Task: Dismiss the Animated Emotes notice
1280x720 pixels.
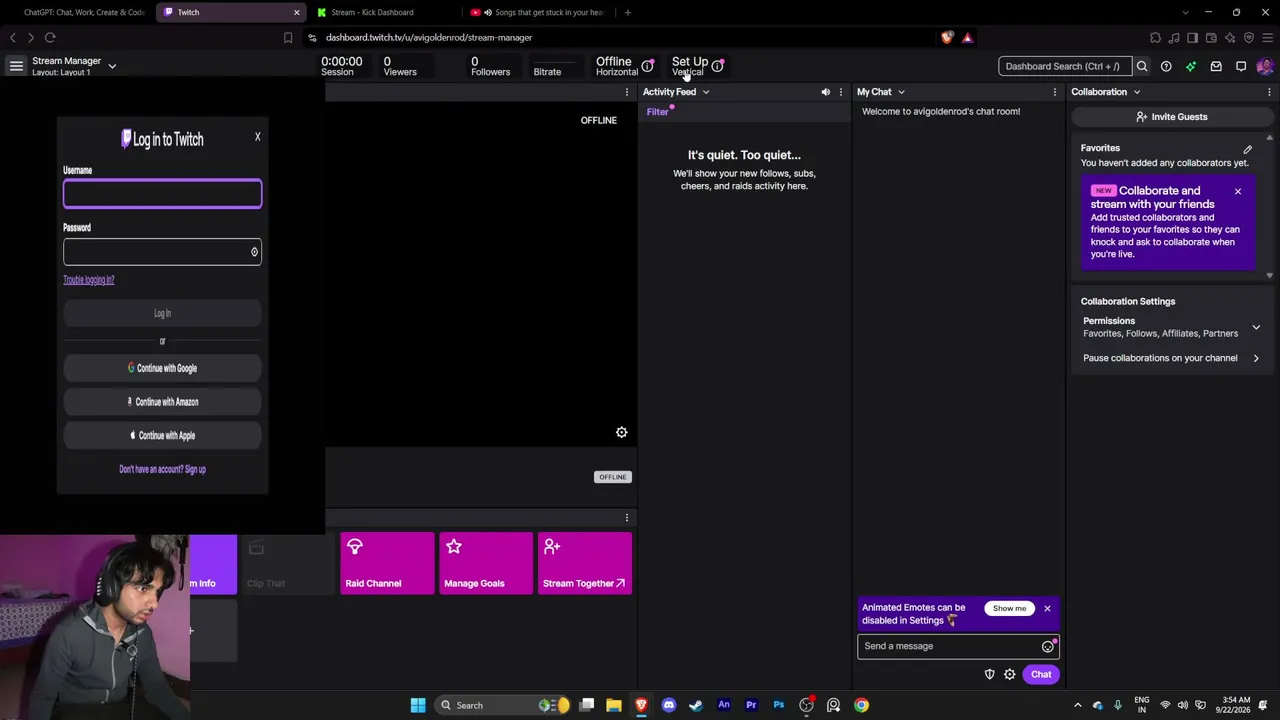Action: click(1047, 608)
